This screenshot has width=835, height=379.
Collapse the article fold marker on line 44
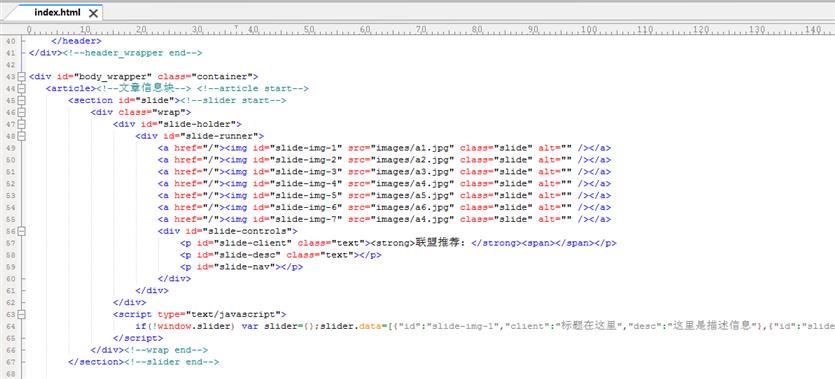(21, 88)
